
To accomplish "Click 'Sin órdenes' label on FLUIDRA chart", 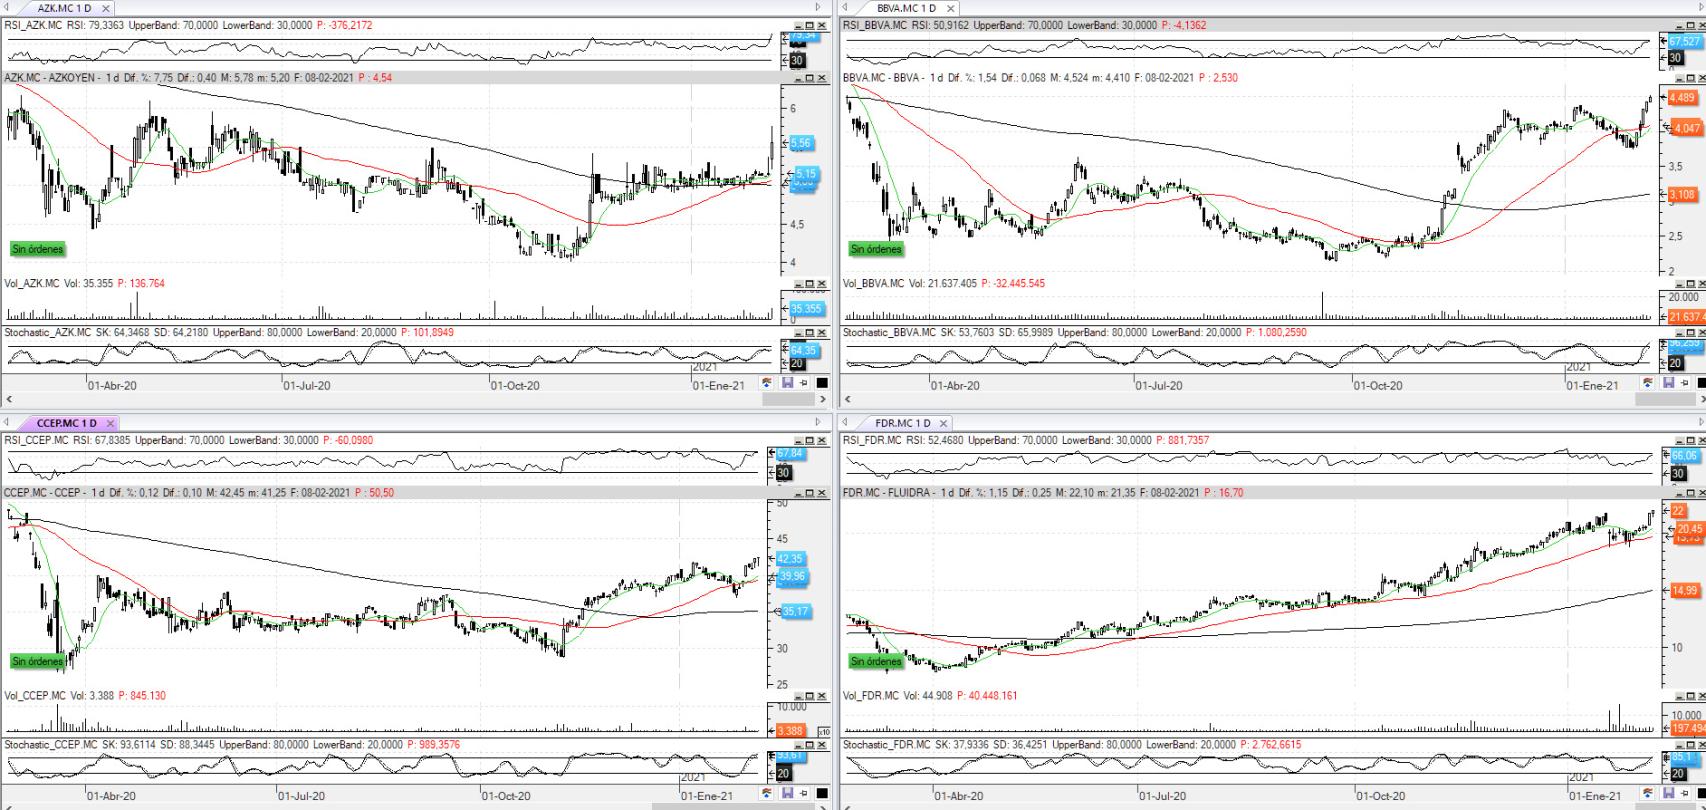I will click(876, 661).
